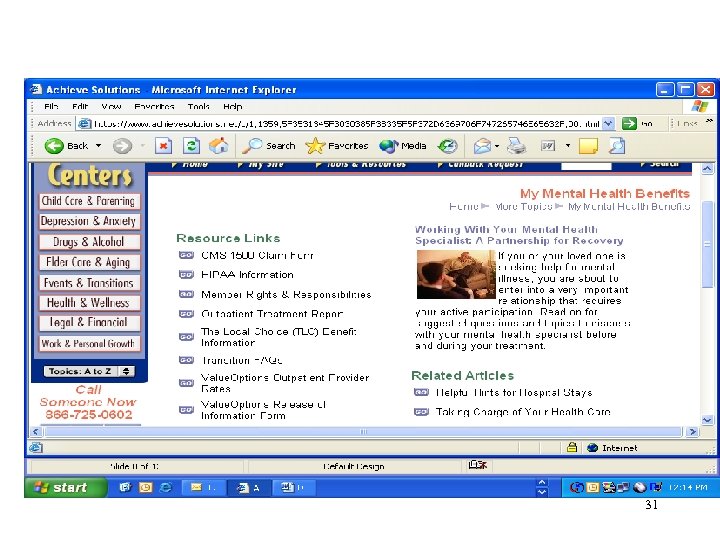Image resolution: width=720 pixels, height=540 pixels.
Task: Click the Stop loading icon
Action: pos(163,146)
